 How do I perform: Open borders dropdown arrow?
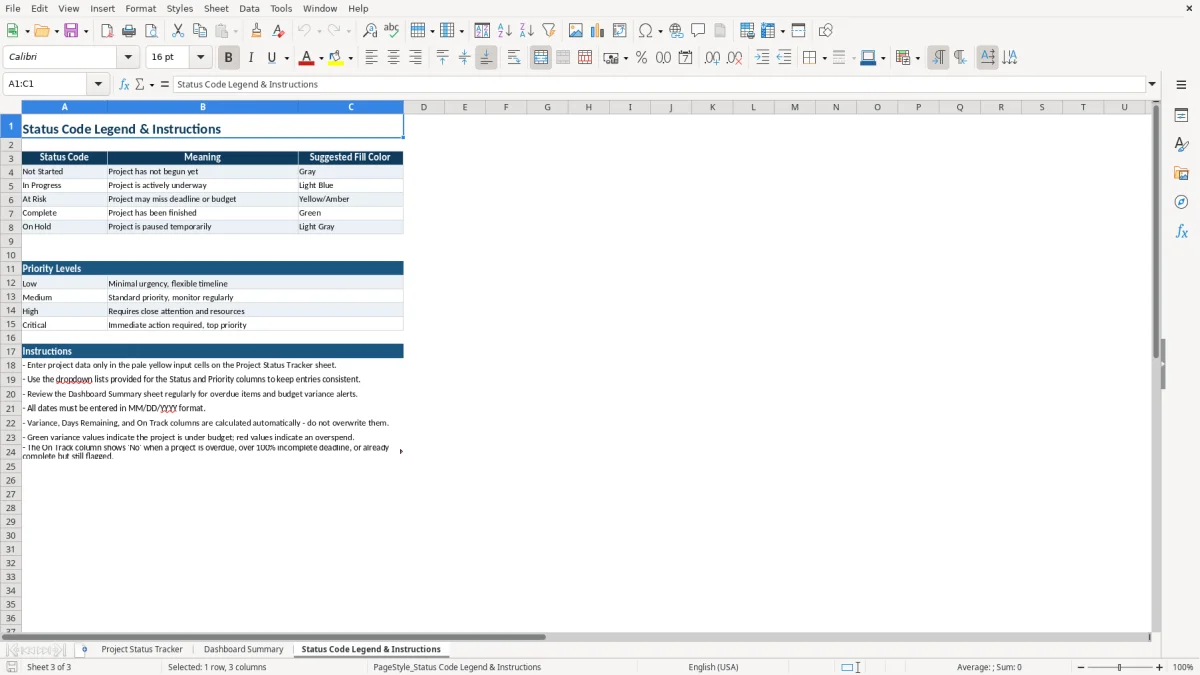click(824, 58)
